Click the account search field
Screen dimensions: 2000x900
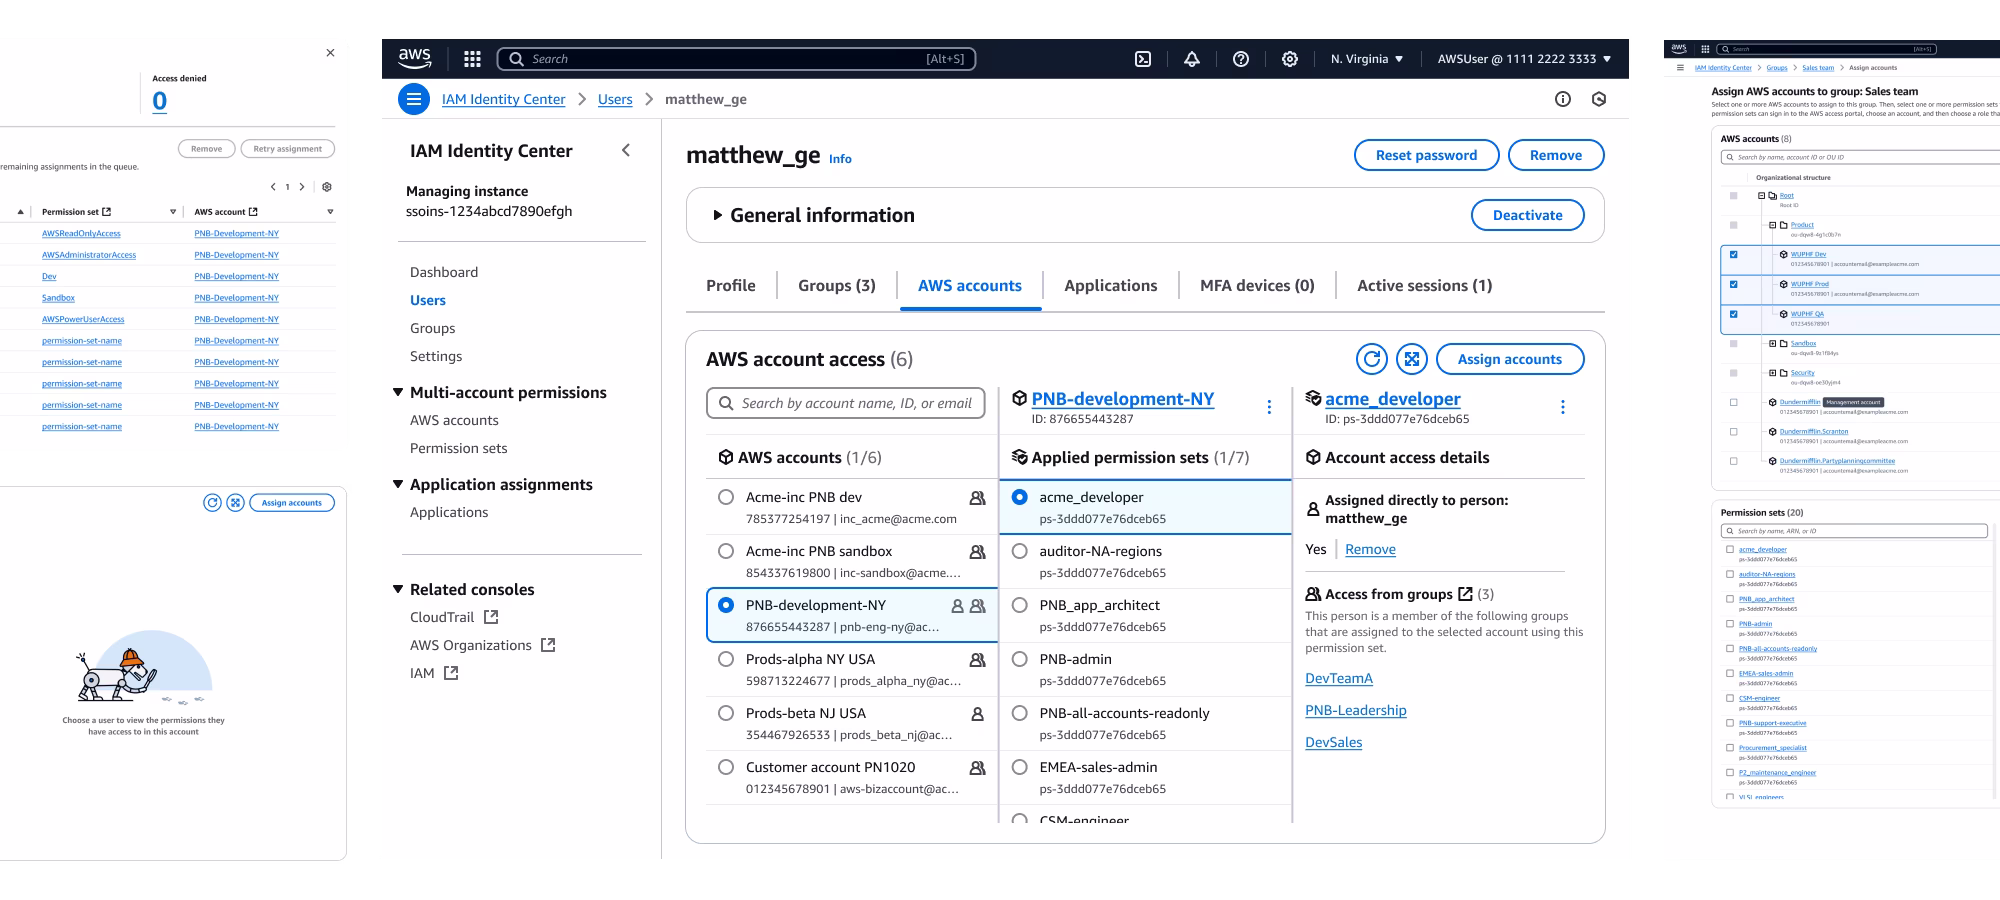click(x=845, y=403)
